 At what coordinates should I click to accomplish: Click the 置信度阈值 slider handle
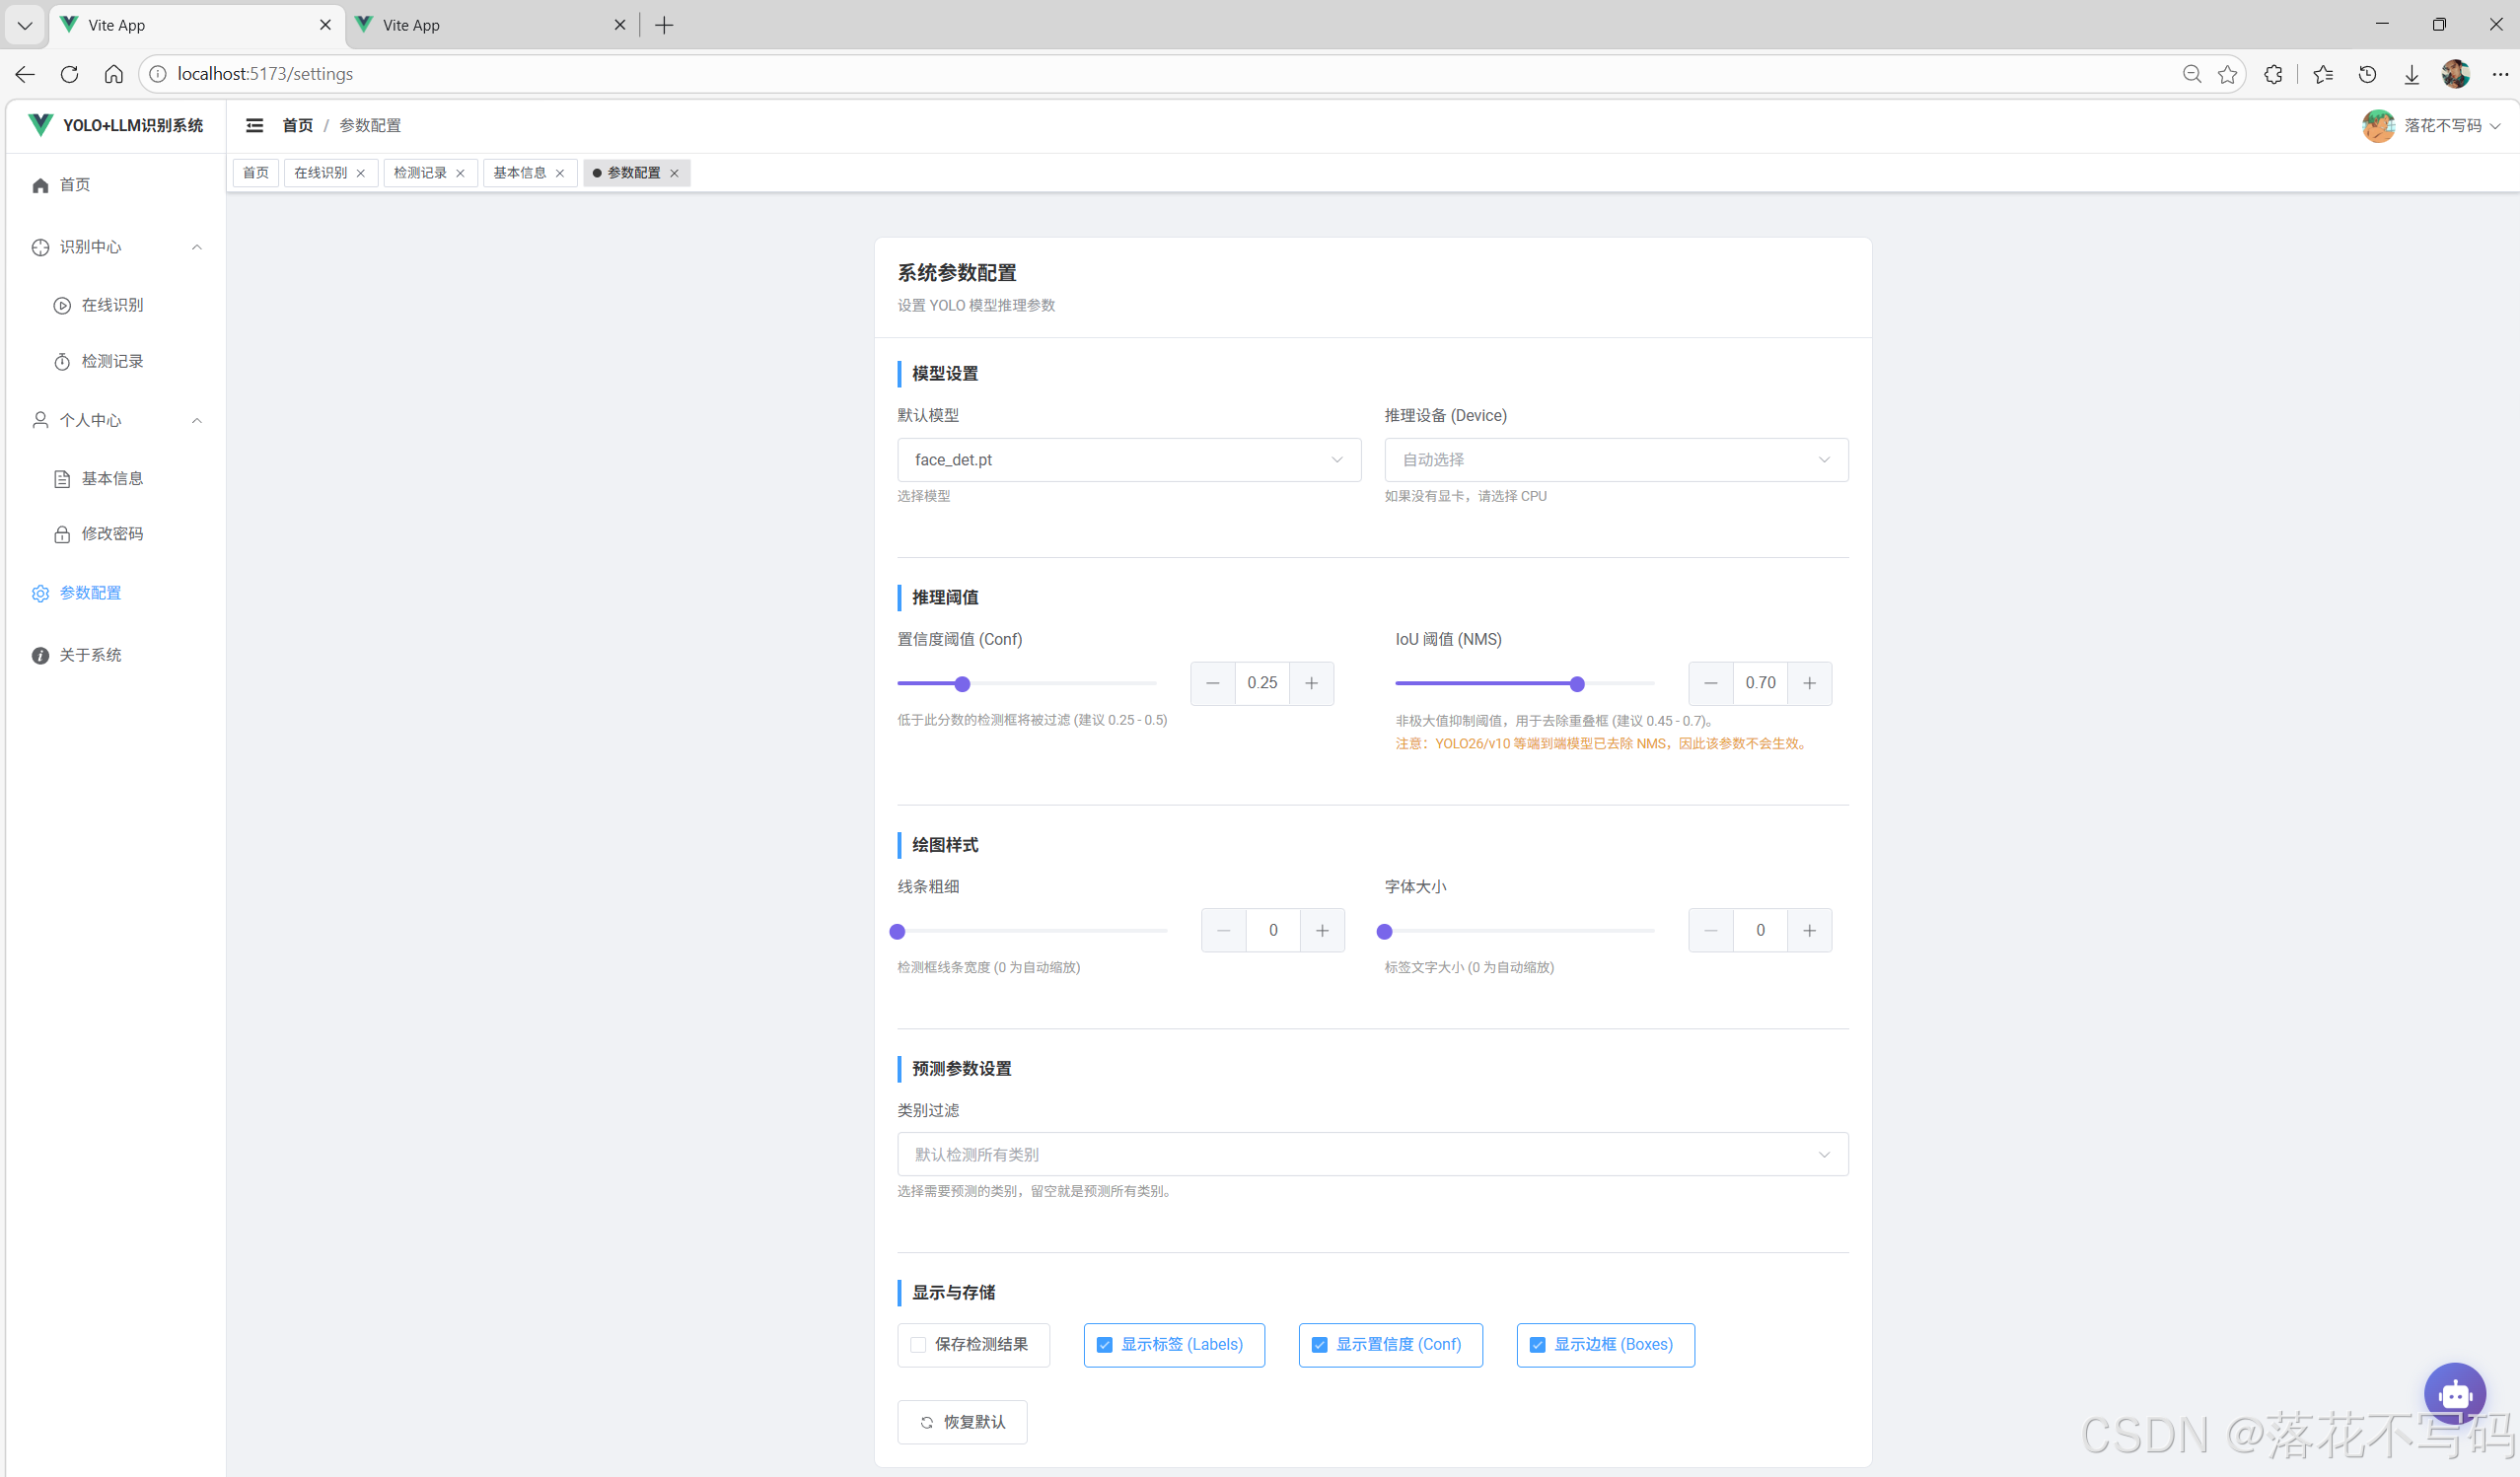pos(962,684)
